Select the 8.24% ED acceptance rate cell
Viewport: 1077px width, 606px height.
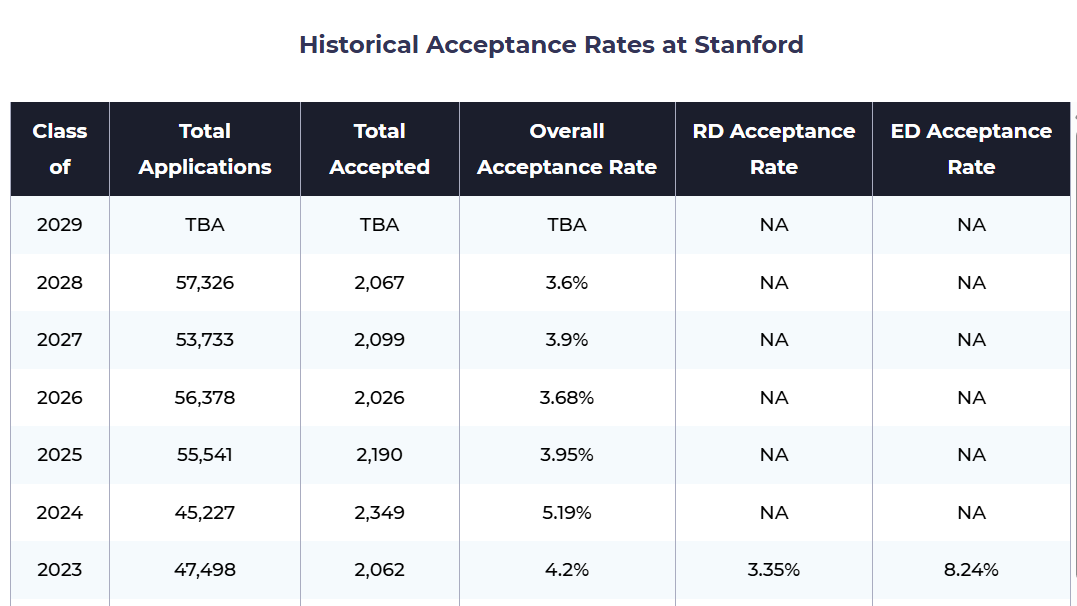971,570
